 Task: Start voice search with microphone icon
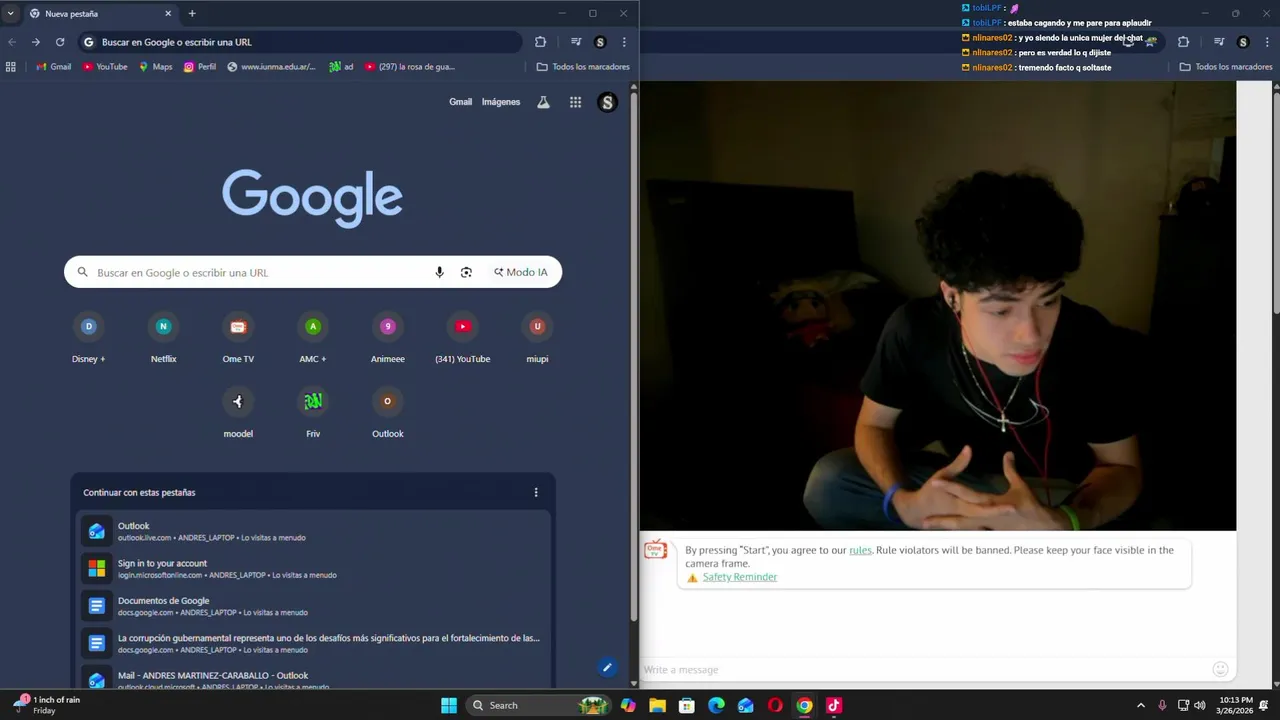pyautogui.click(x=439, y=272)
